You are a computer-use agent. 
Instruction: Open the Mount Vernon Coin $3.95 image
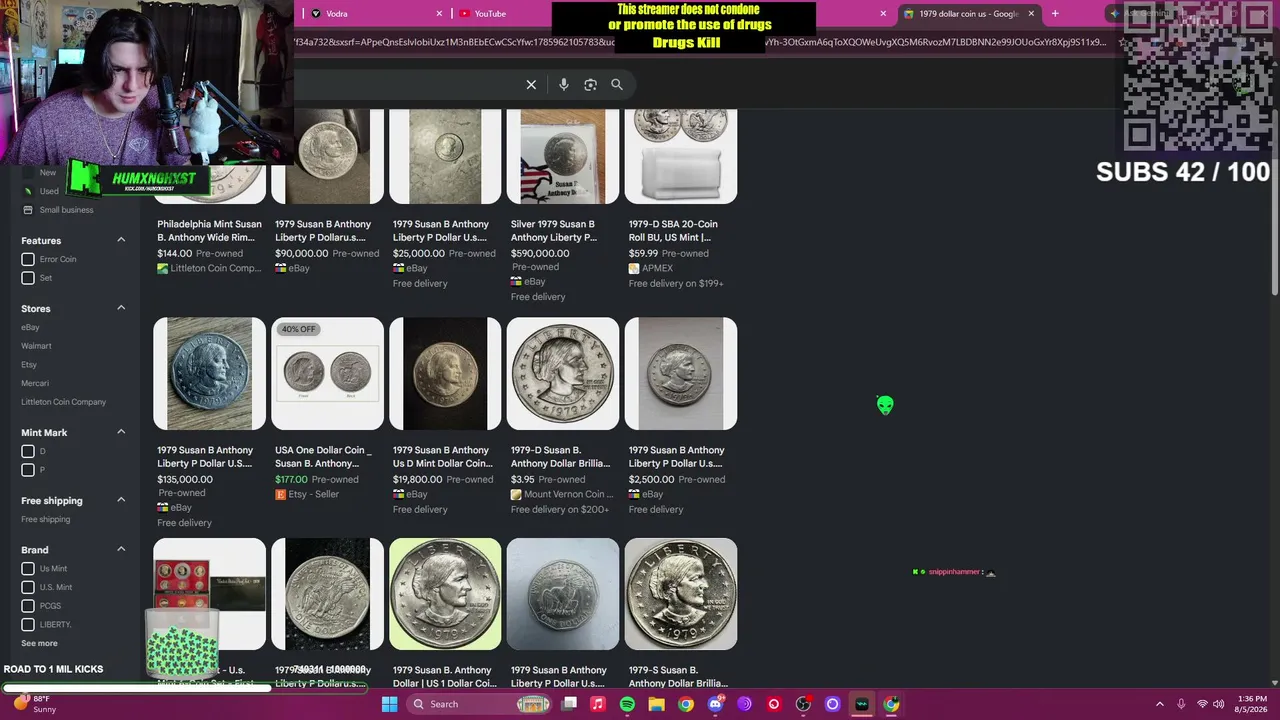(563, 374)
